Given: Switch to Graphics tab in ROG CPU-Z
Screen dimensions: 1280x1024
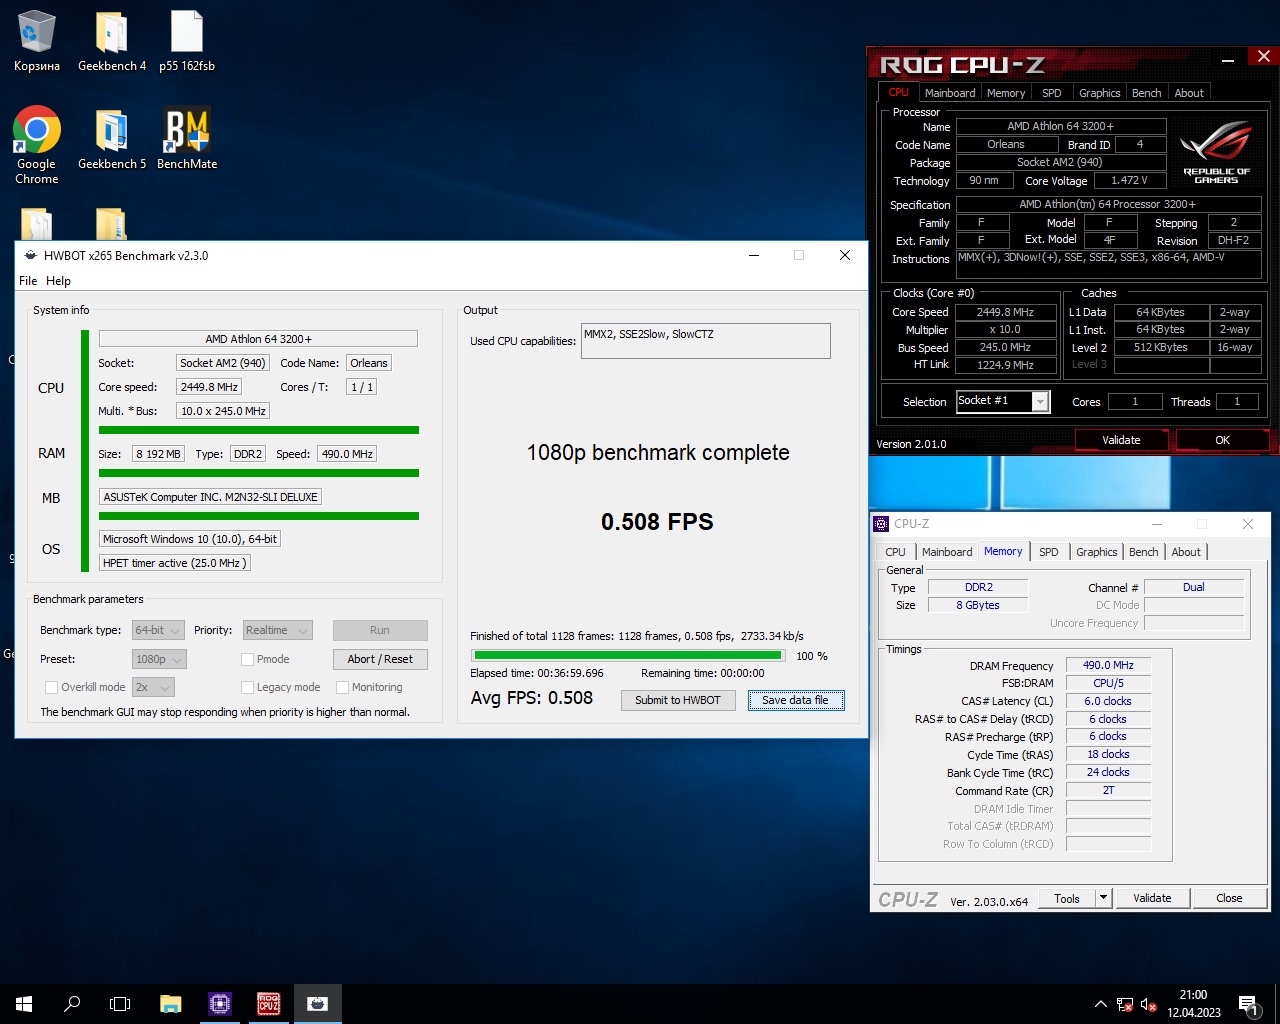Looking at the screenshot, I should [1099, 93].
